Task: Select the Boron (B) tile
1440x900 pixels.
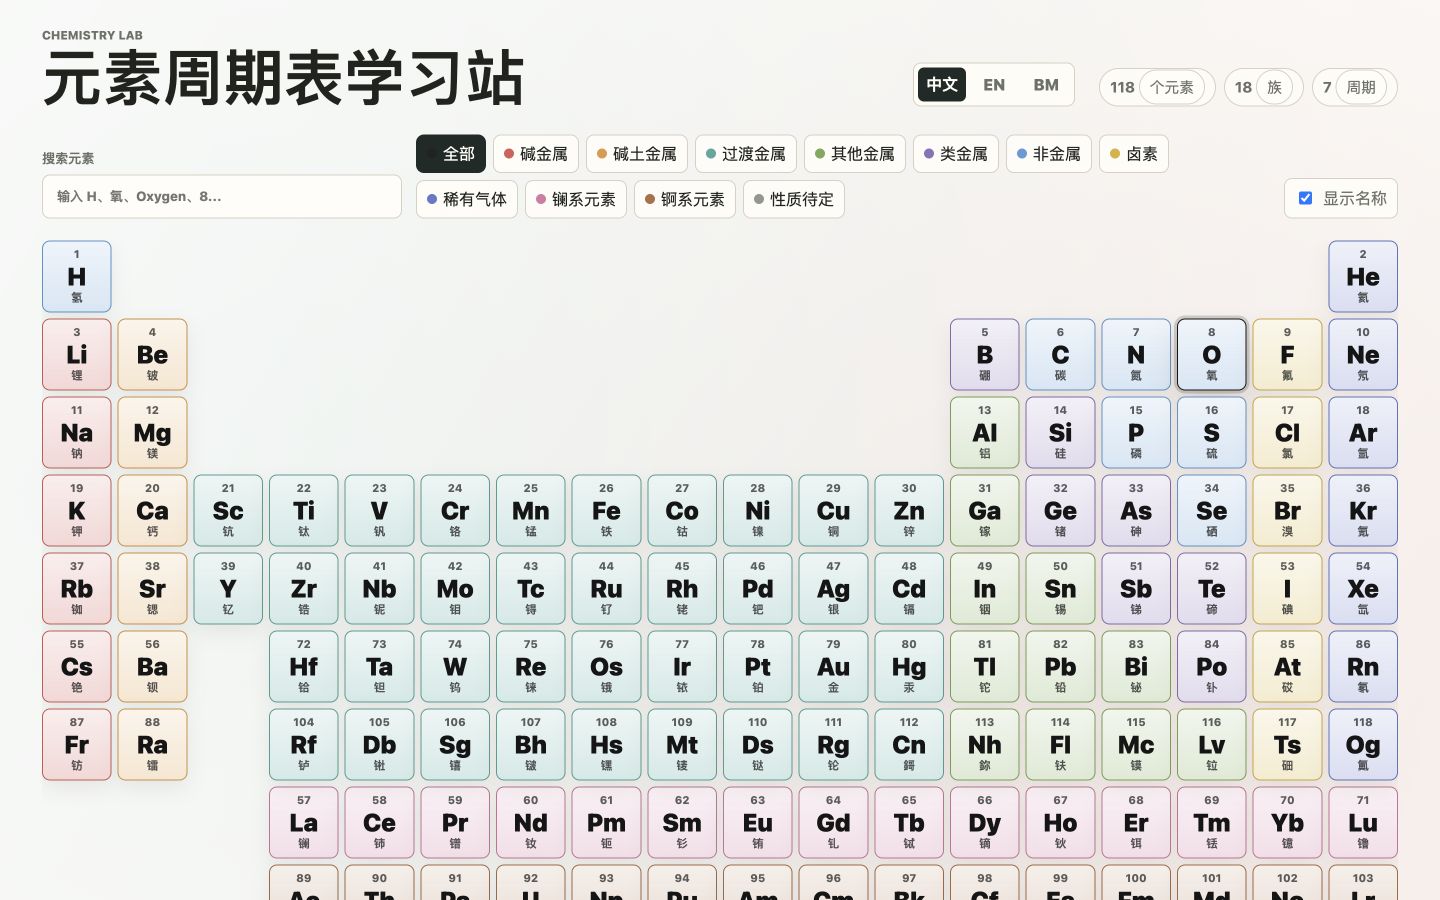Action: pos(985,354)
